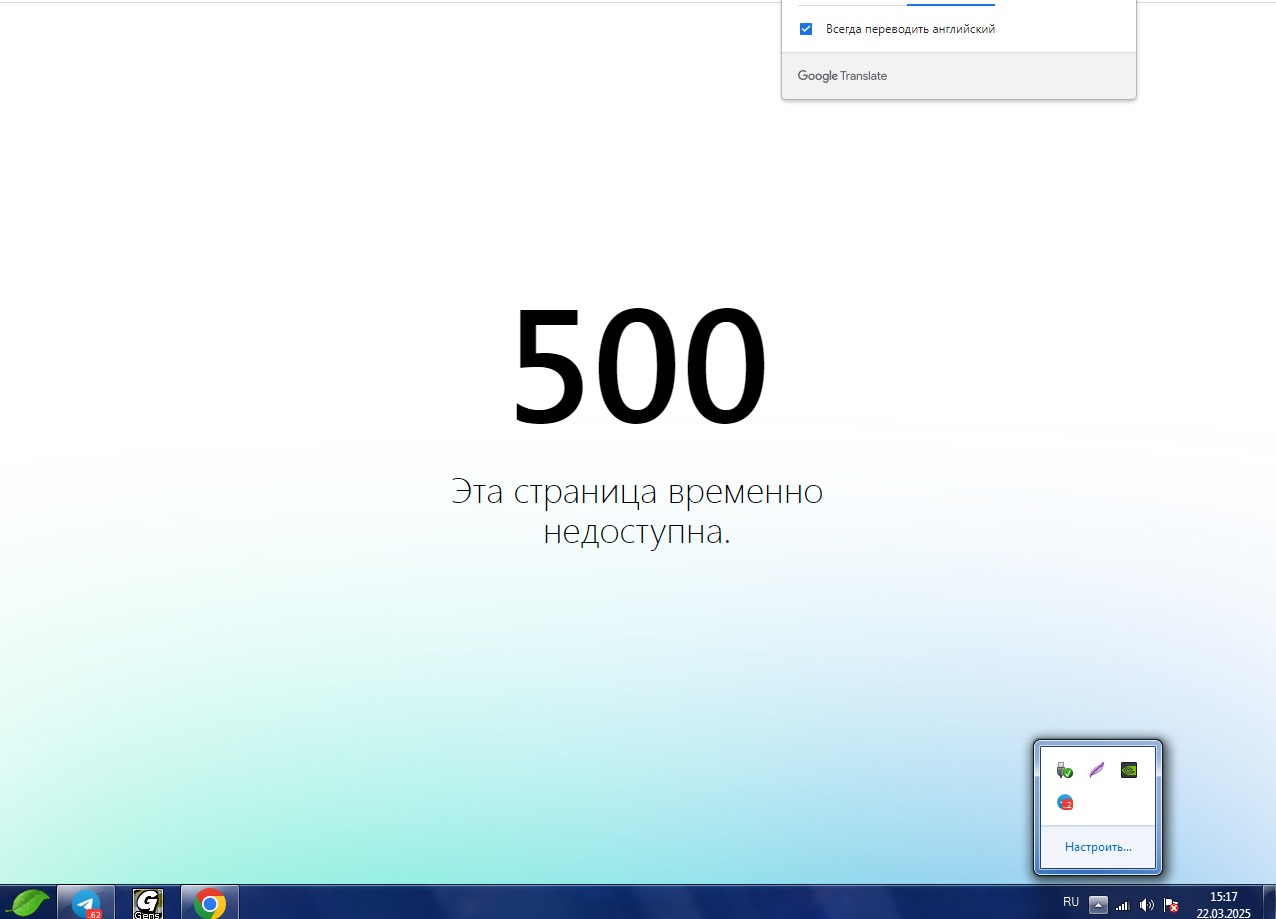Open the RU input language selector
The width and height of the screenshot is (1276, 919).
1071,902
